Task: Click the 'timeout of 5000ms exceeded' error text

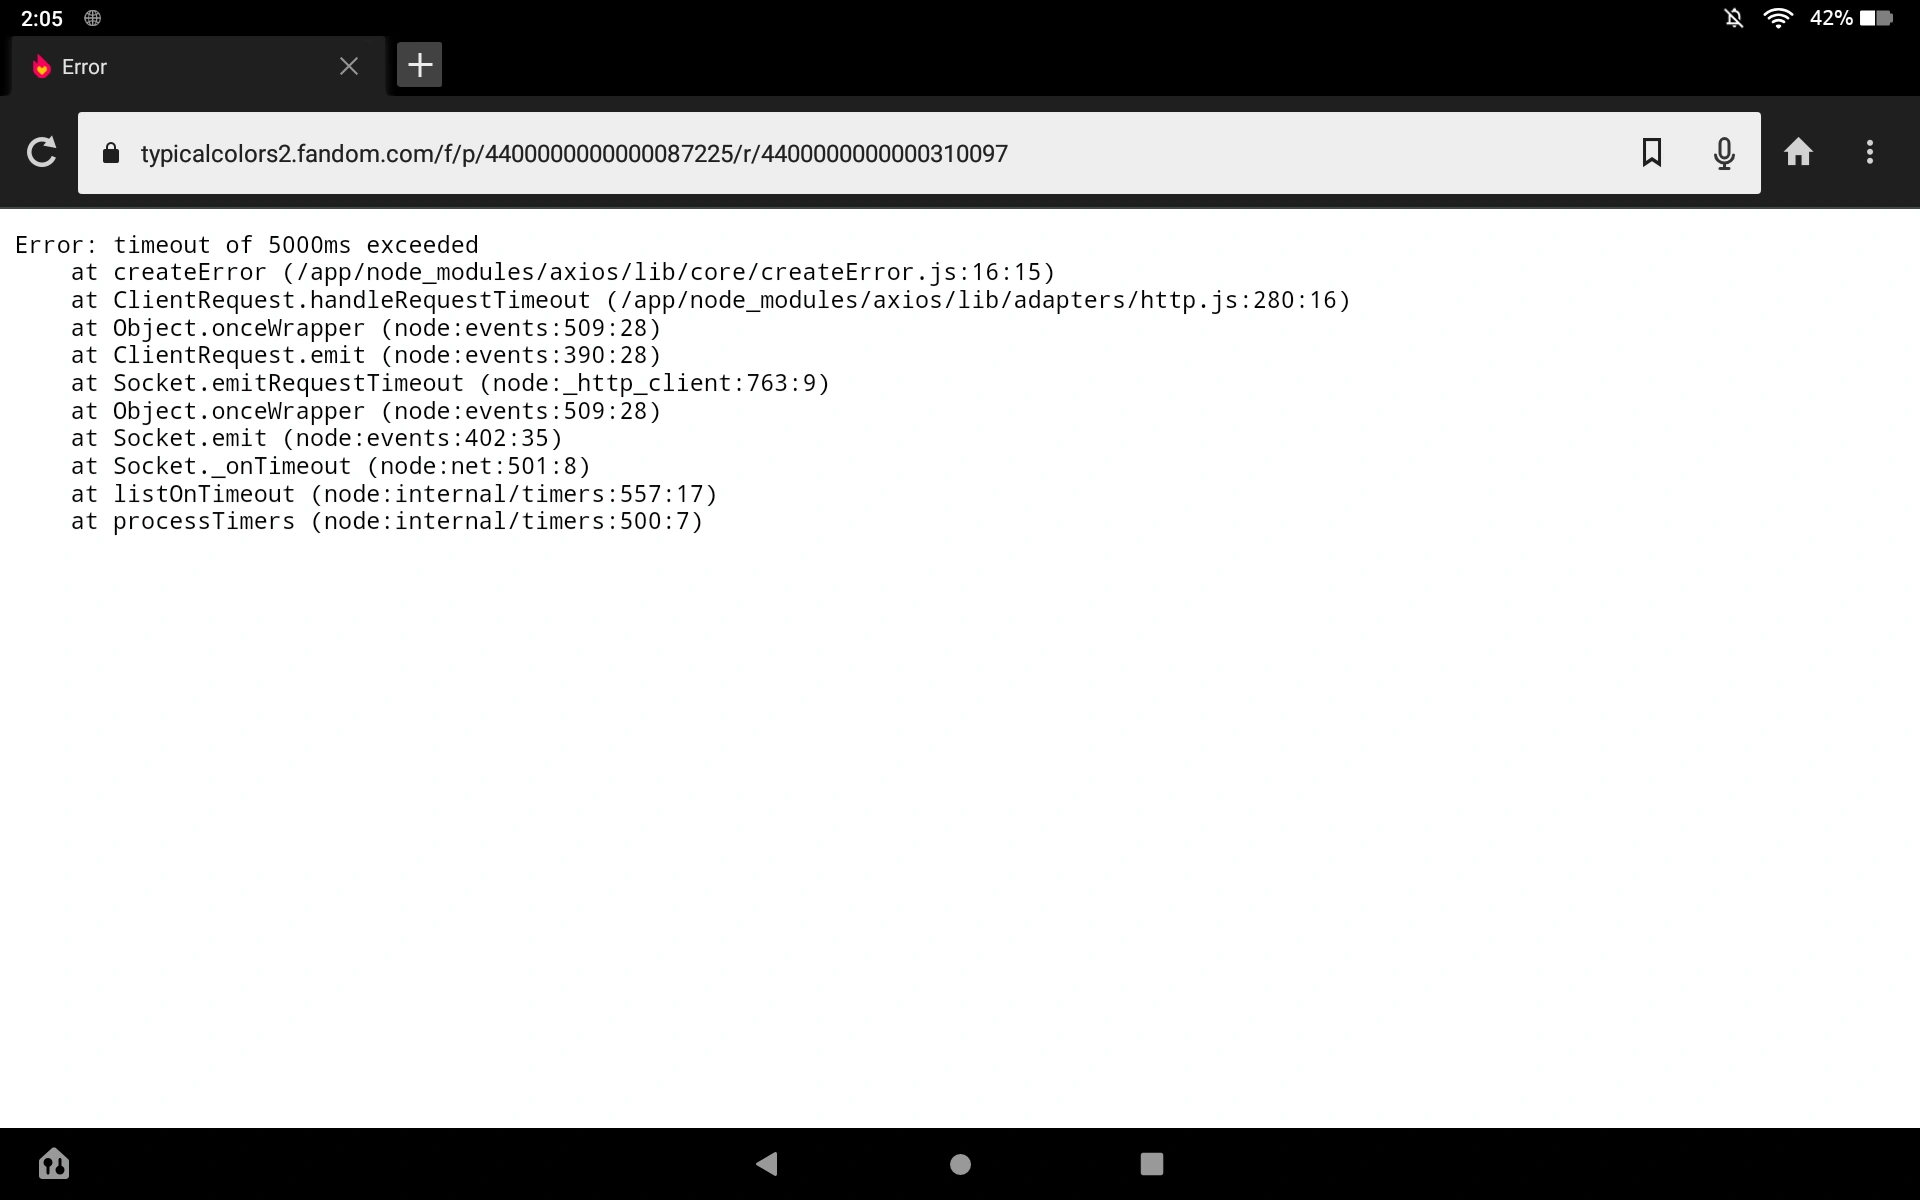Action: click(x=296, y=245)
